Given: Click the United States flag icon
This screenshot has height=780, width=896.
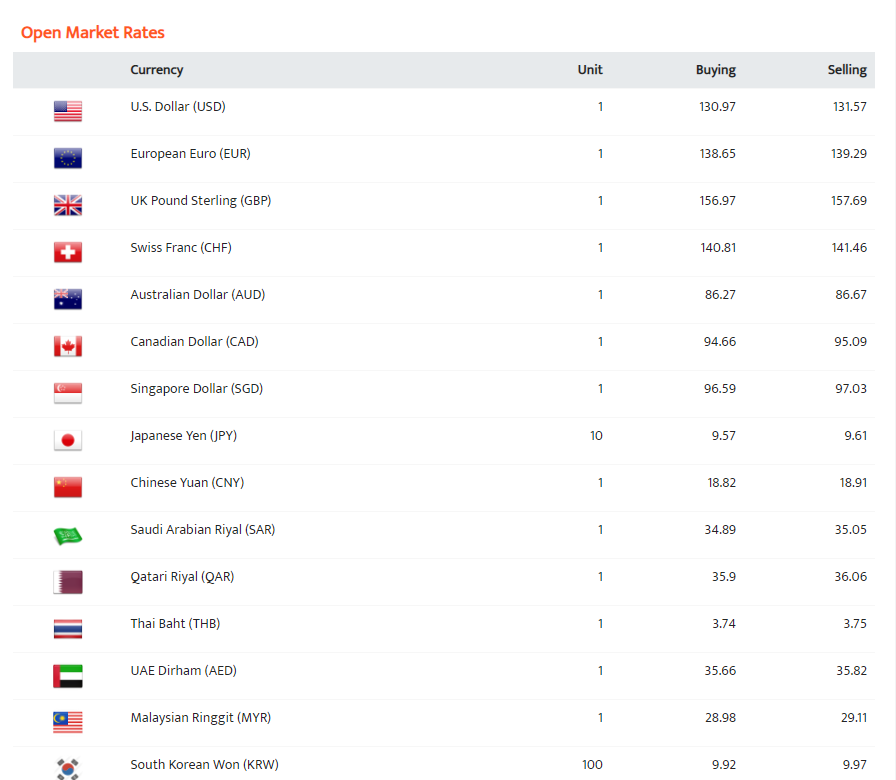Looking at the screenshot, I should point(68,111).
